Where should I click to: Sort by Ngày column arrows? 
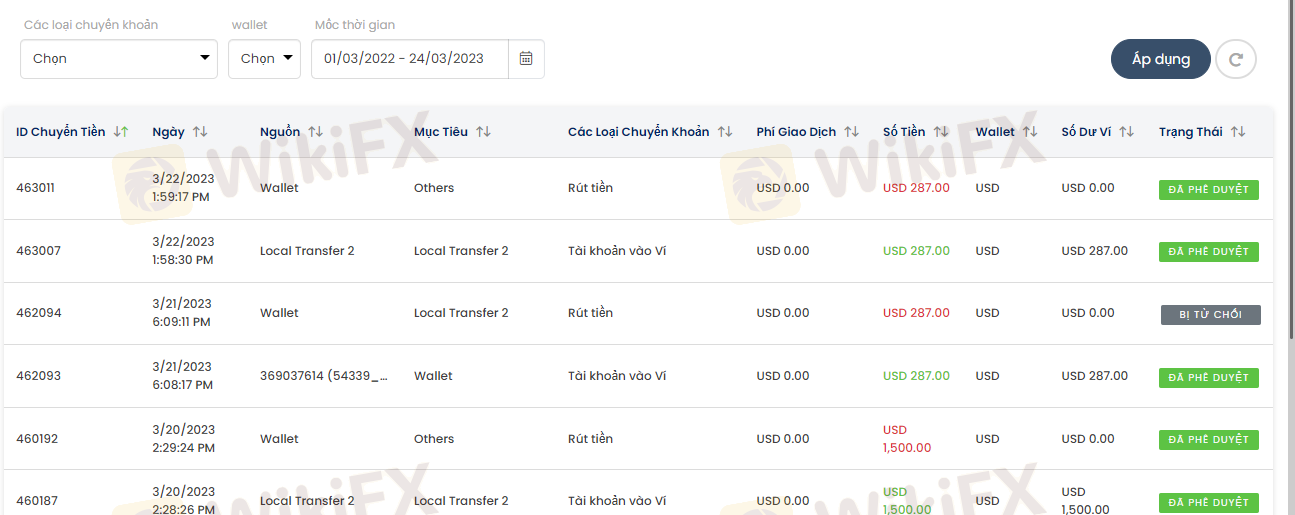click(200, 132)
